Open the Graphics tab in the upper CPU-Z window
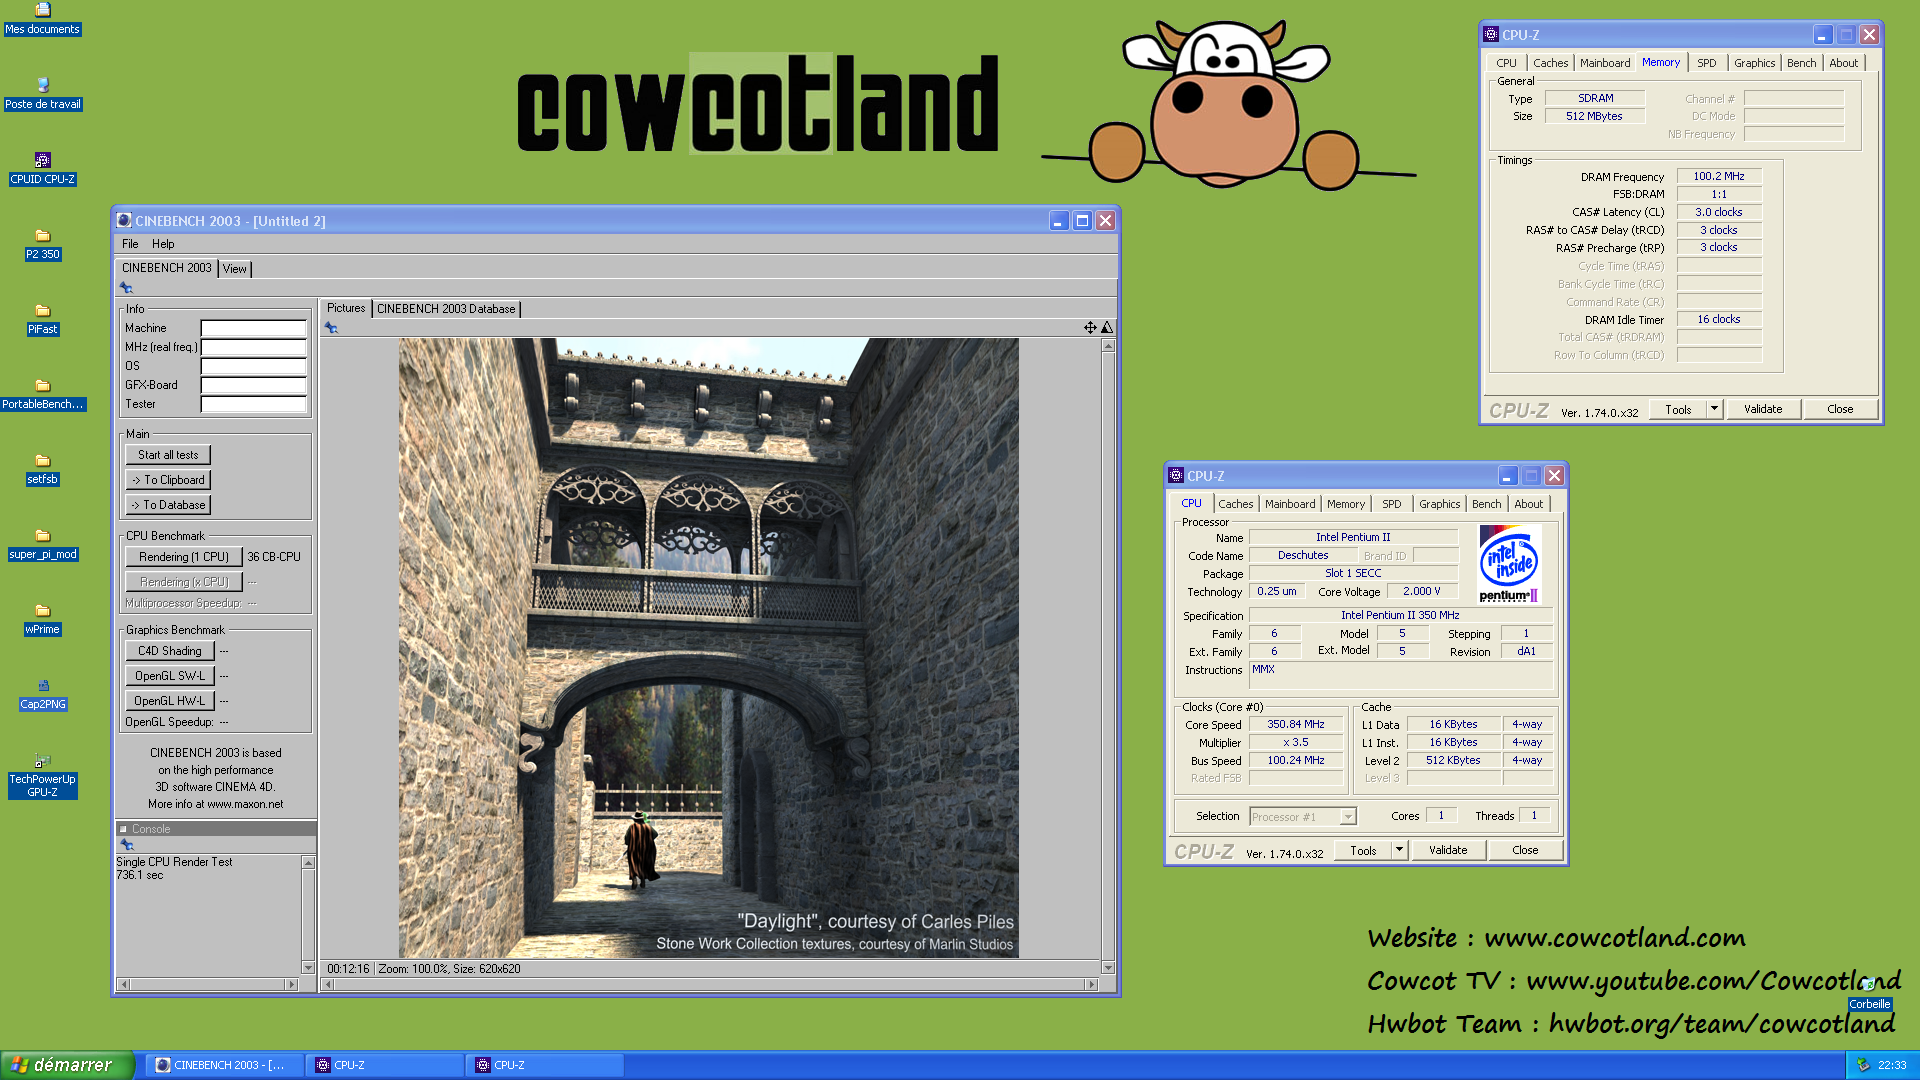This screenshot has height=1080, width=1920. click(x=1754, y=63)
